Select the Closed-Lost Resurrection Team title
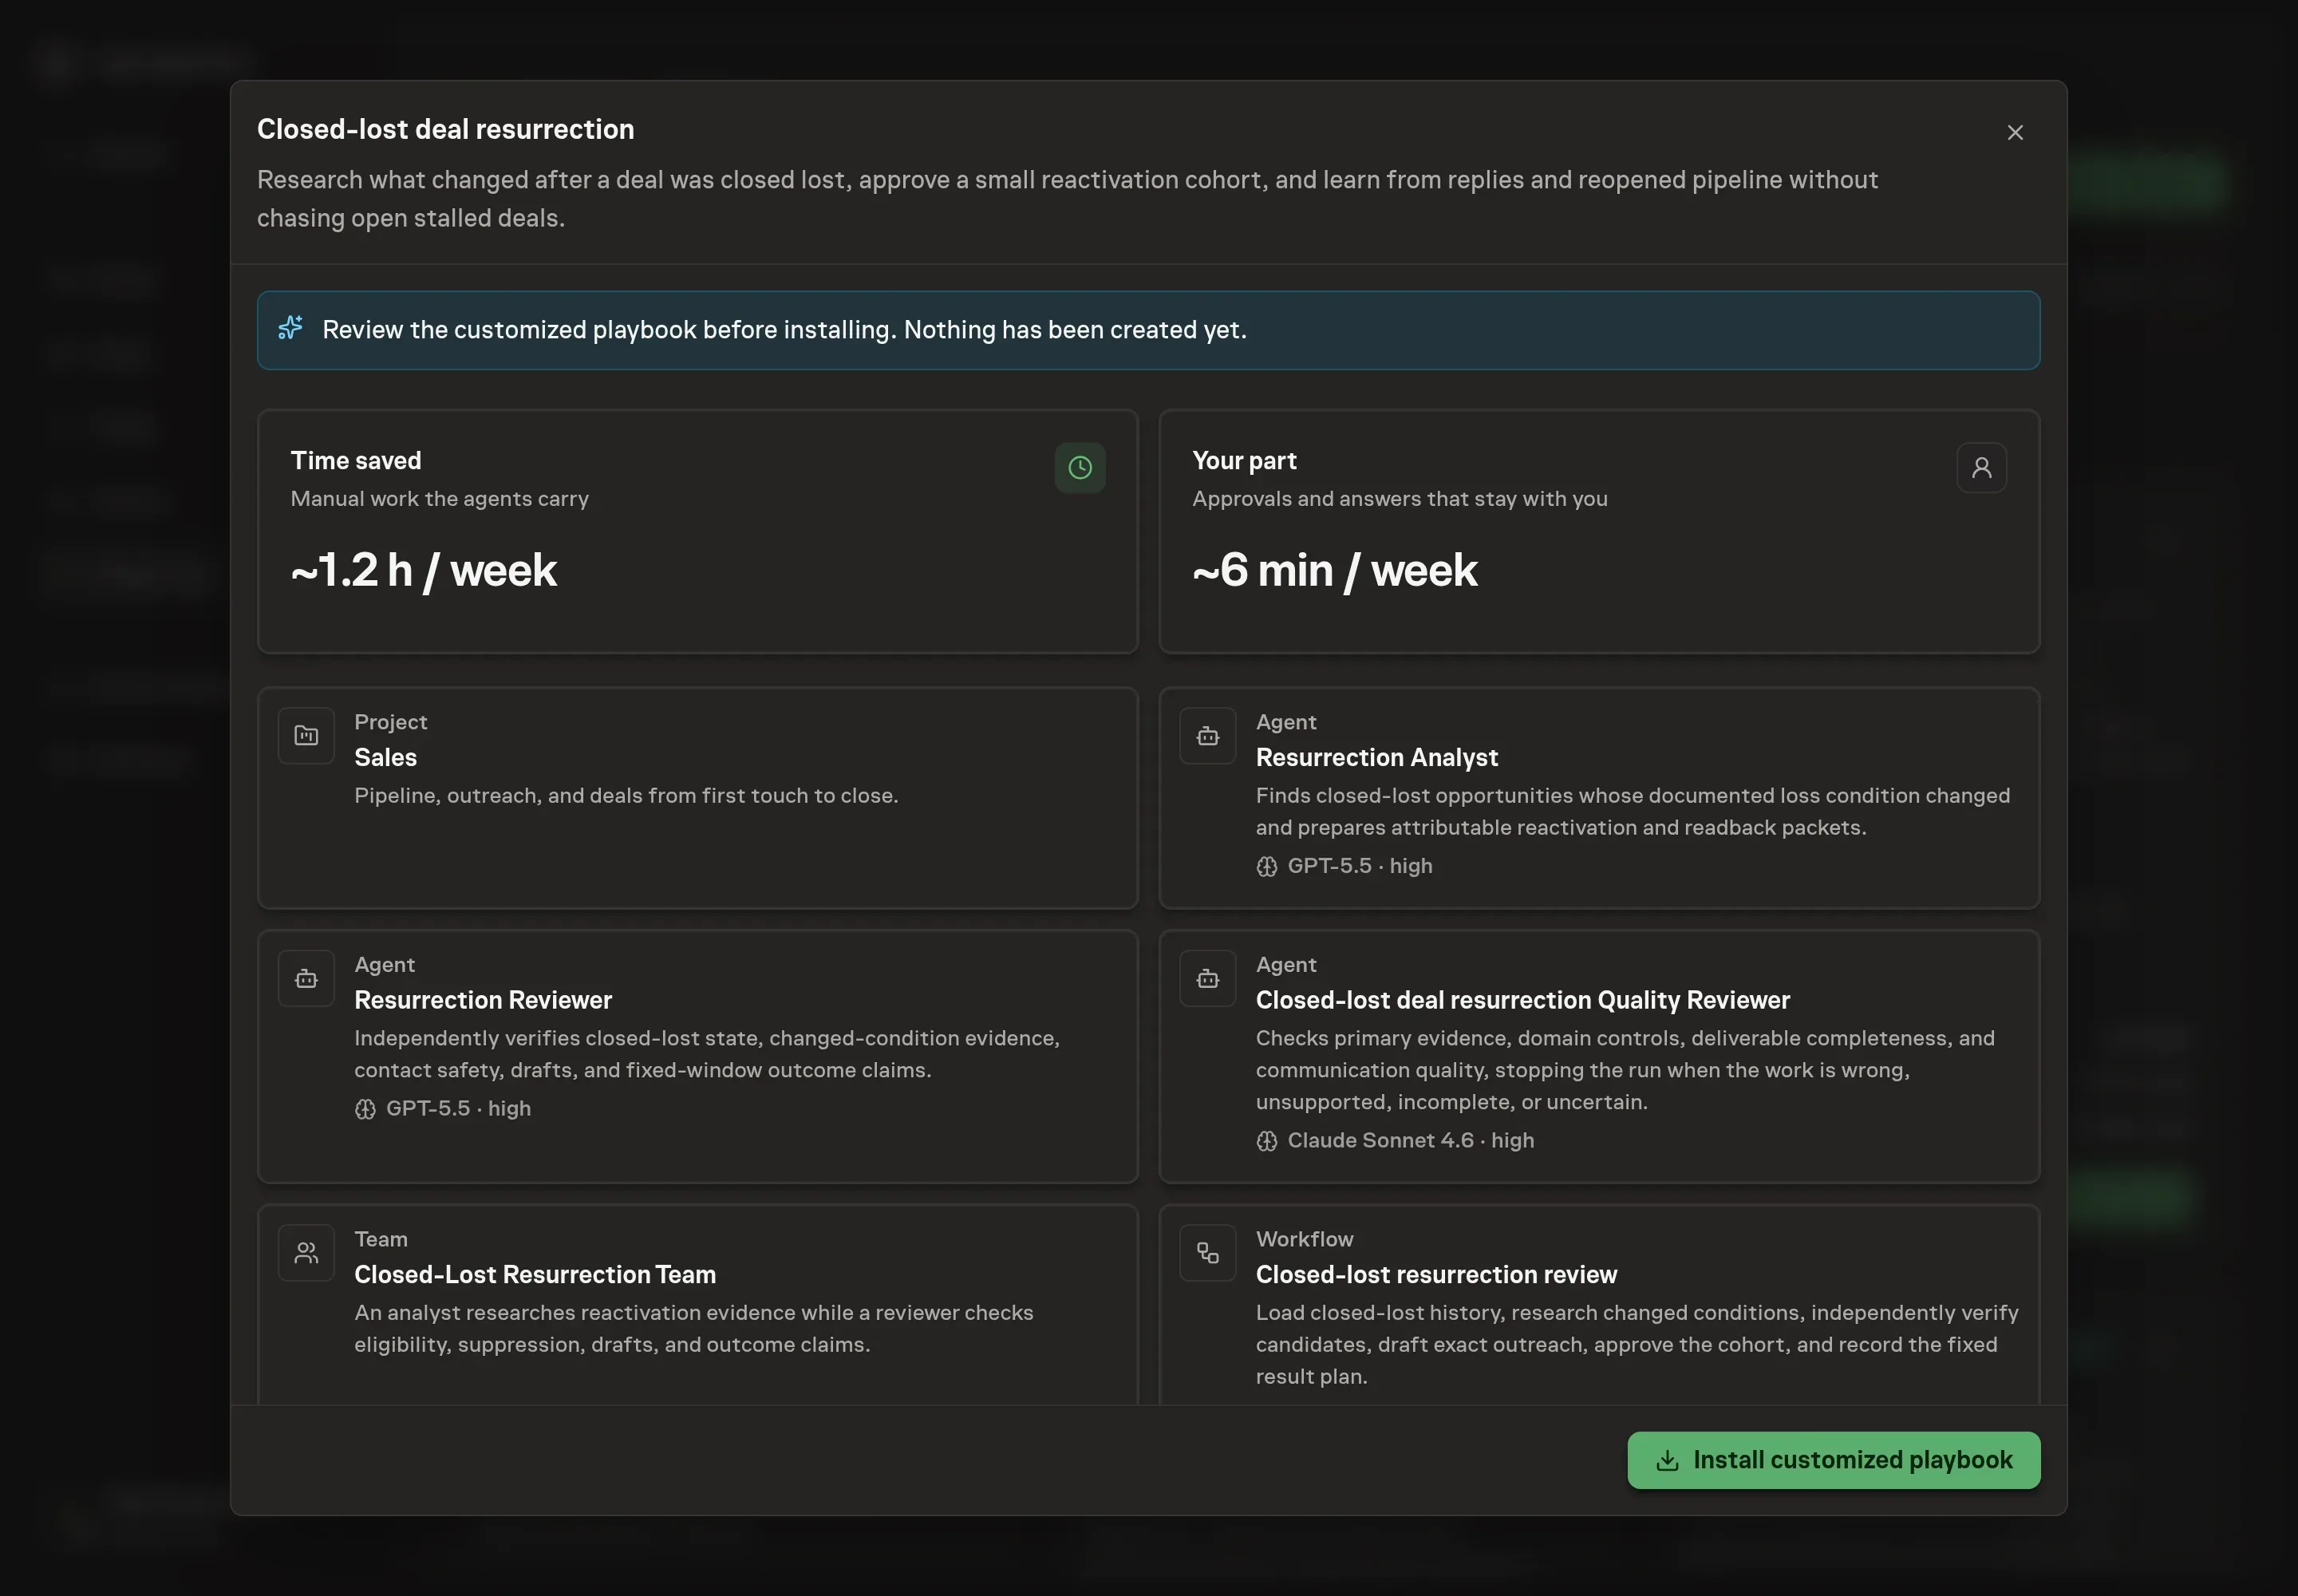 (535, 1274)
